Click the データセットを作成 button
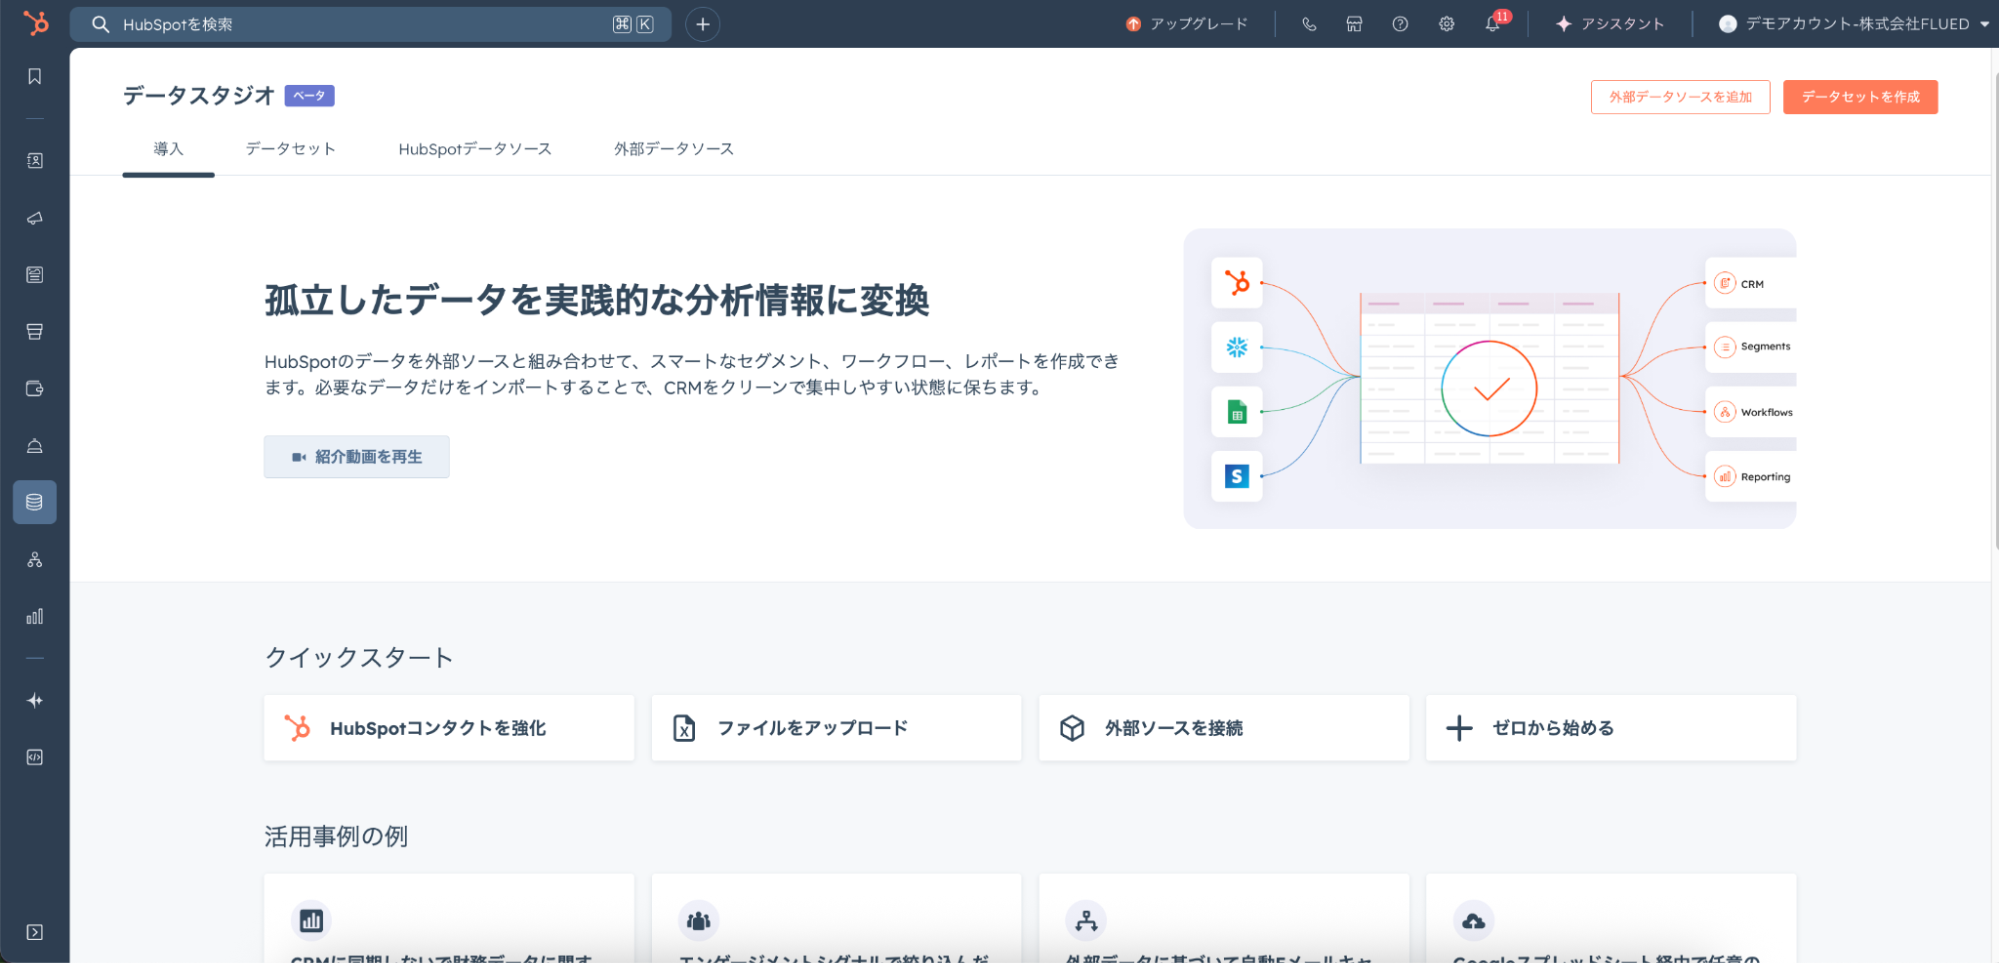Image resolution: width=1999 pixels, height=964 pixels. tap(1859, 97)
